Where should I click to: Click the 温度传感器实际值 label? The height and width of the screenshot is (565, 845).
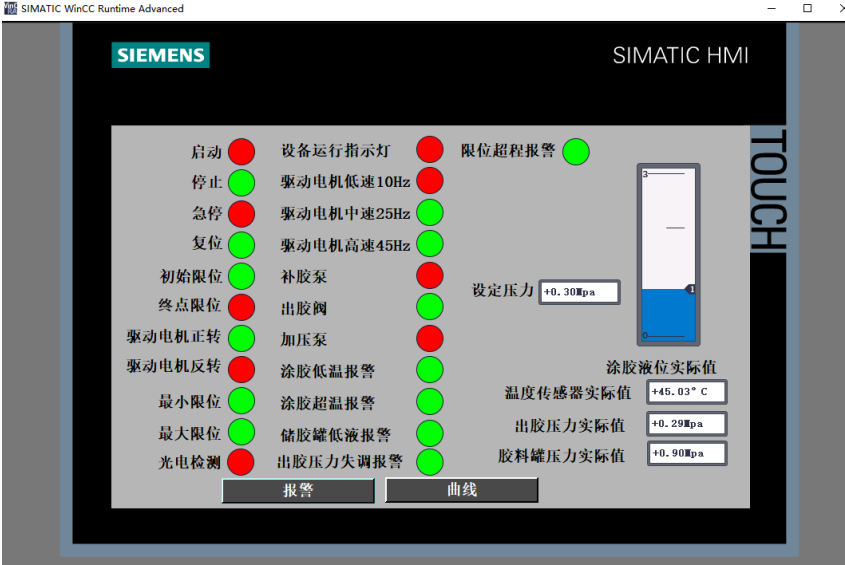567,392
